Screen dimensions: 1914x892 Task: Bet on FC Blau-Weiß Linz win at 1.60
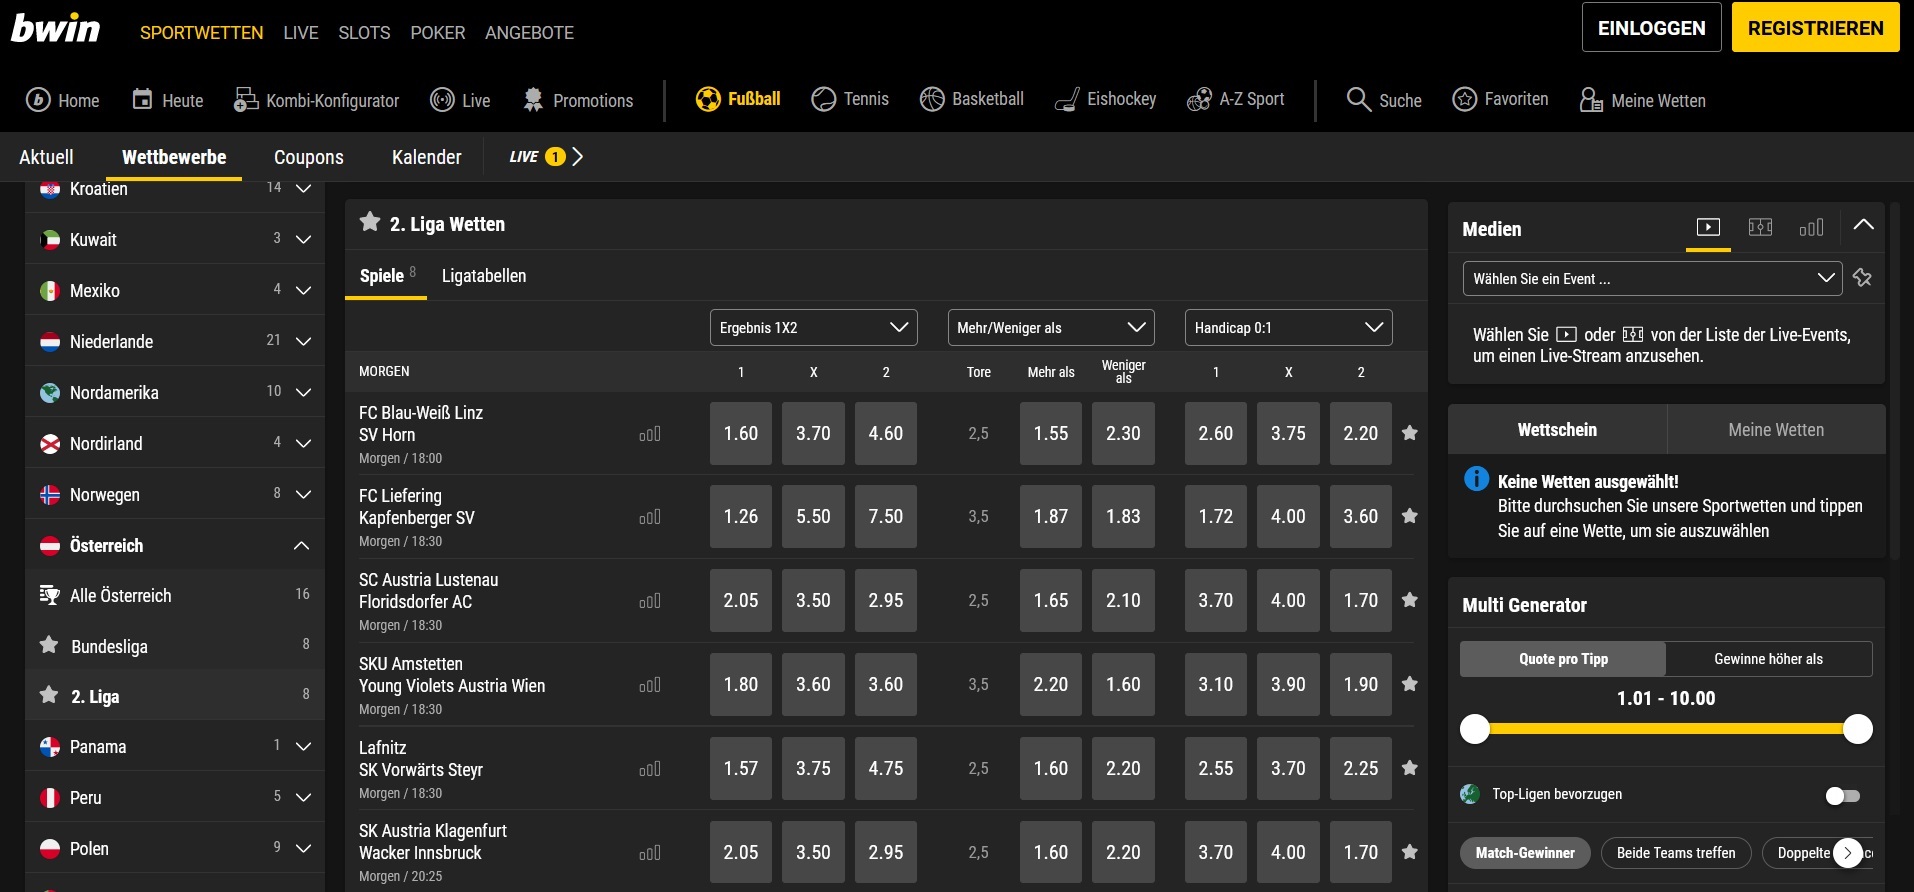tap(741, 434)
